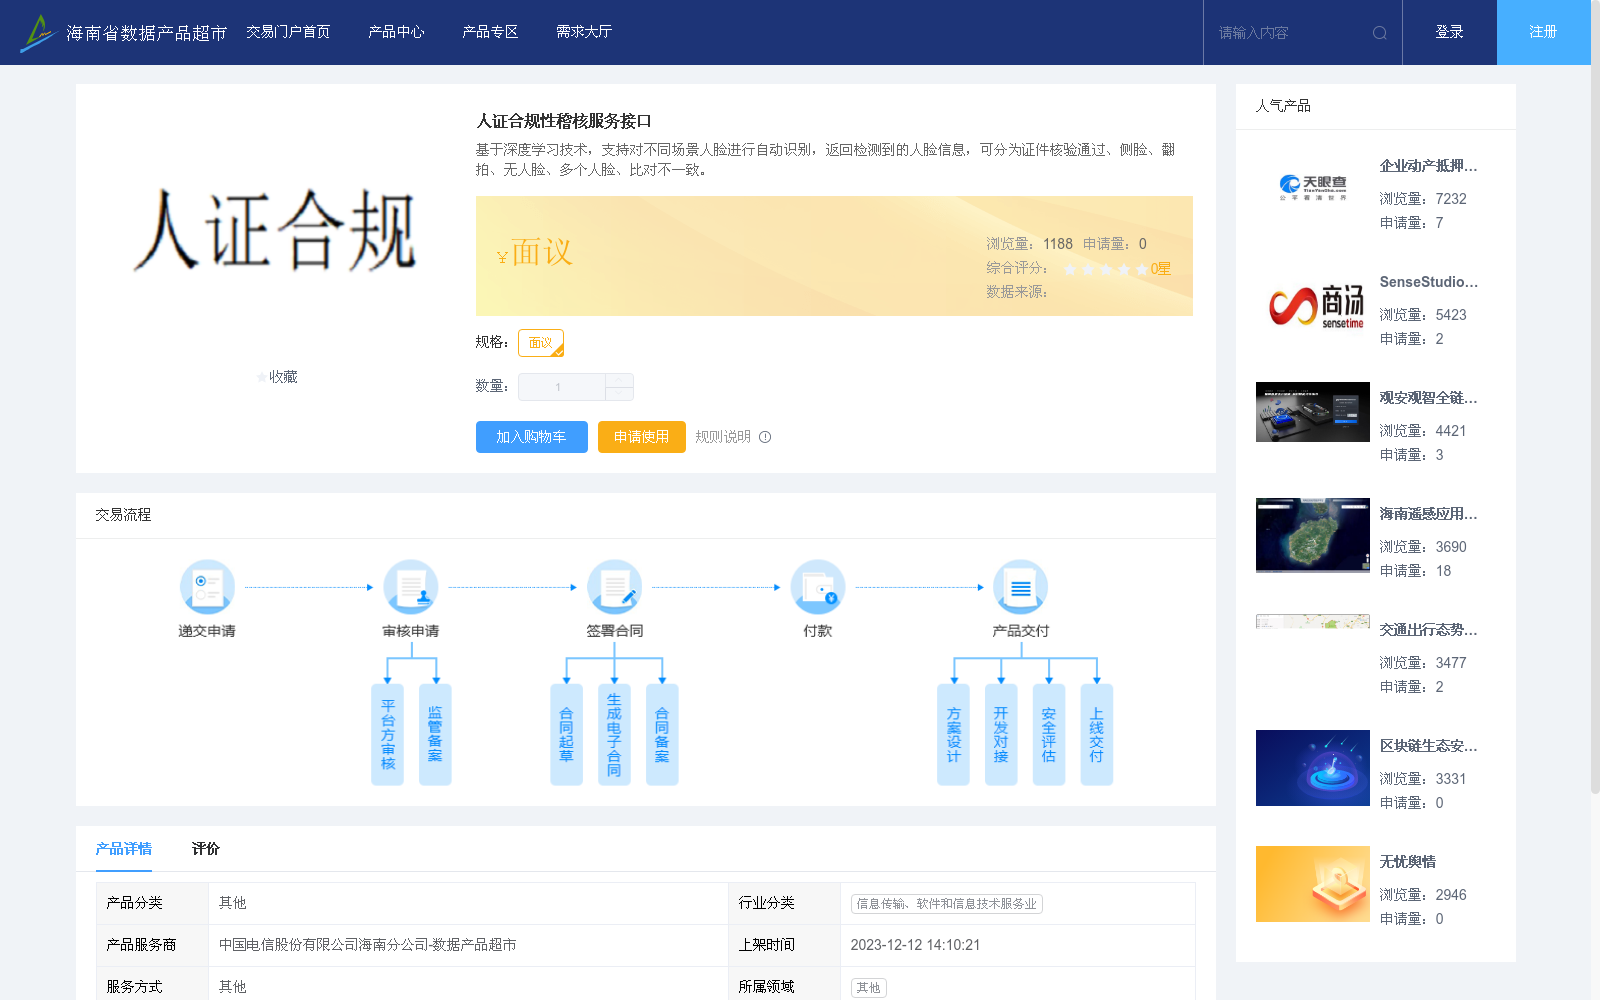Open the SenseStudio product title link

(x=1428, y=282)
